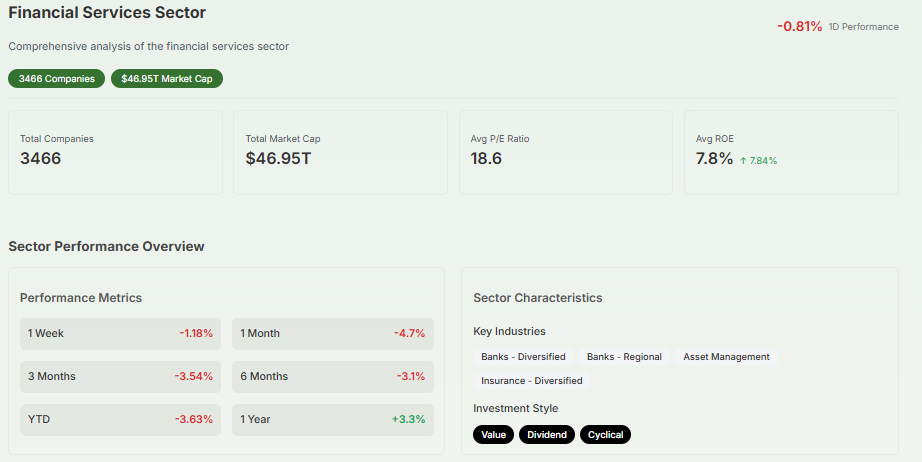The image size is (922, 462).
Task: Select the 6 Months performance row
Action: (332, 376)
